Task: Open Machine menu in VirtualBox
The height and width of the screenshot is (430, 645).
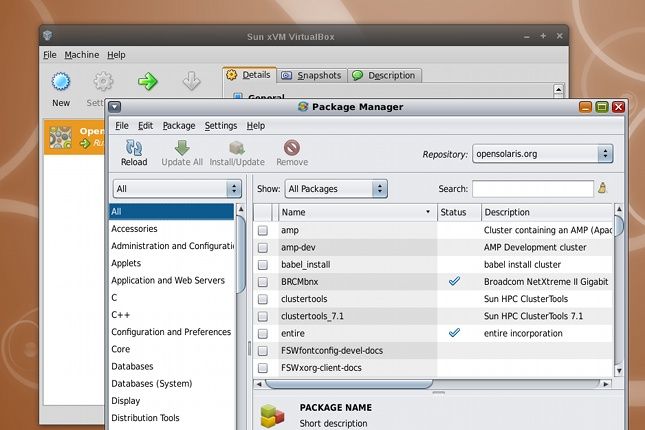Action: [81, 55]
